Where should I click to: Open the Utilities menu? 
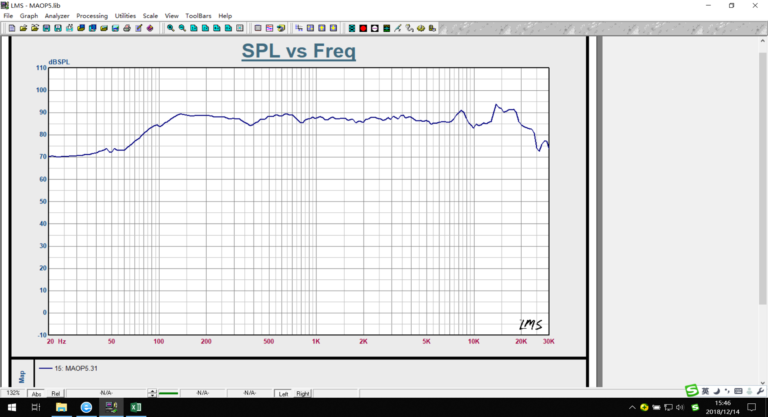(126, 16)
